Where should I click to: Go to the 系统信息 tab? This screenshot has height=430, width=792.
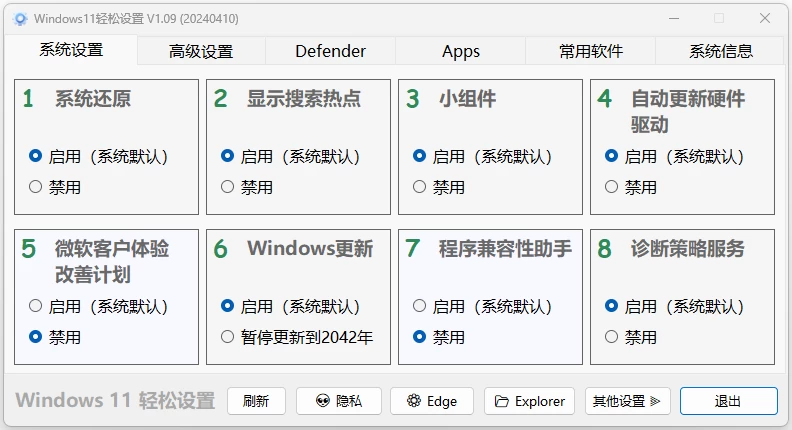721,52
